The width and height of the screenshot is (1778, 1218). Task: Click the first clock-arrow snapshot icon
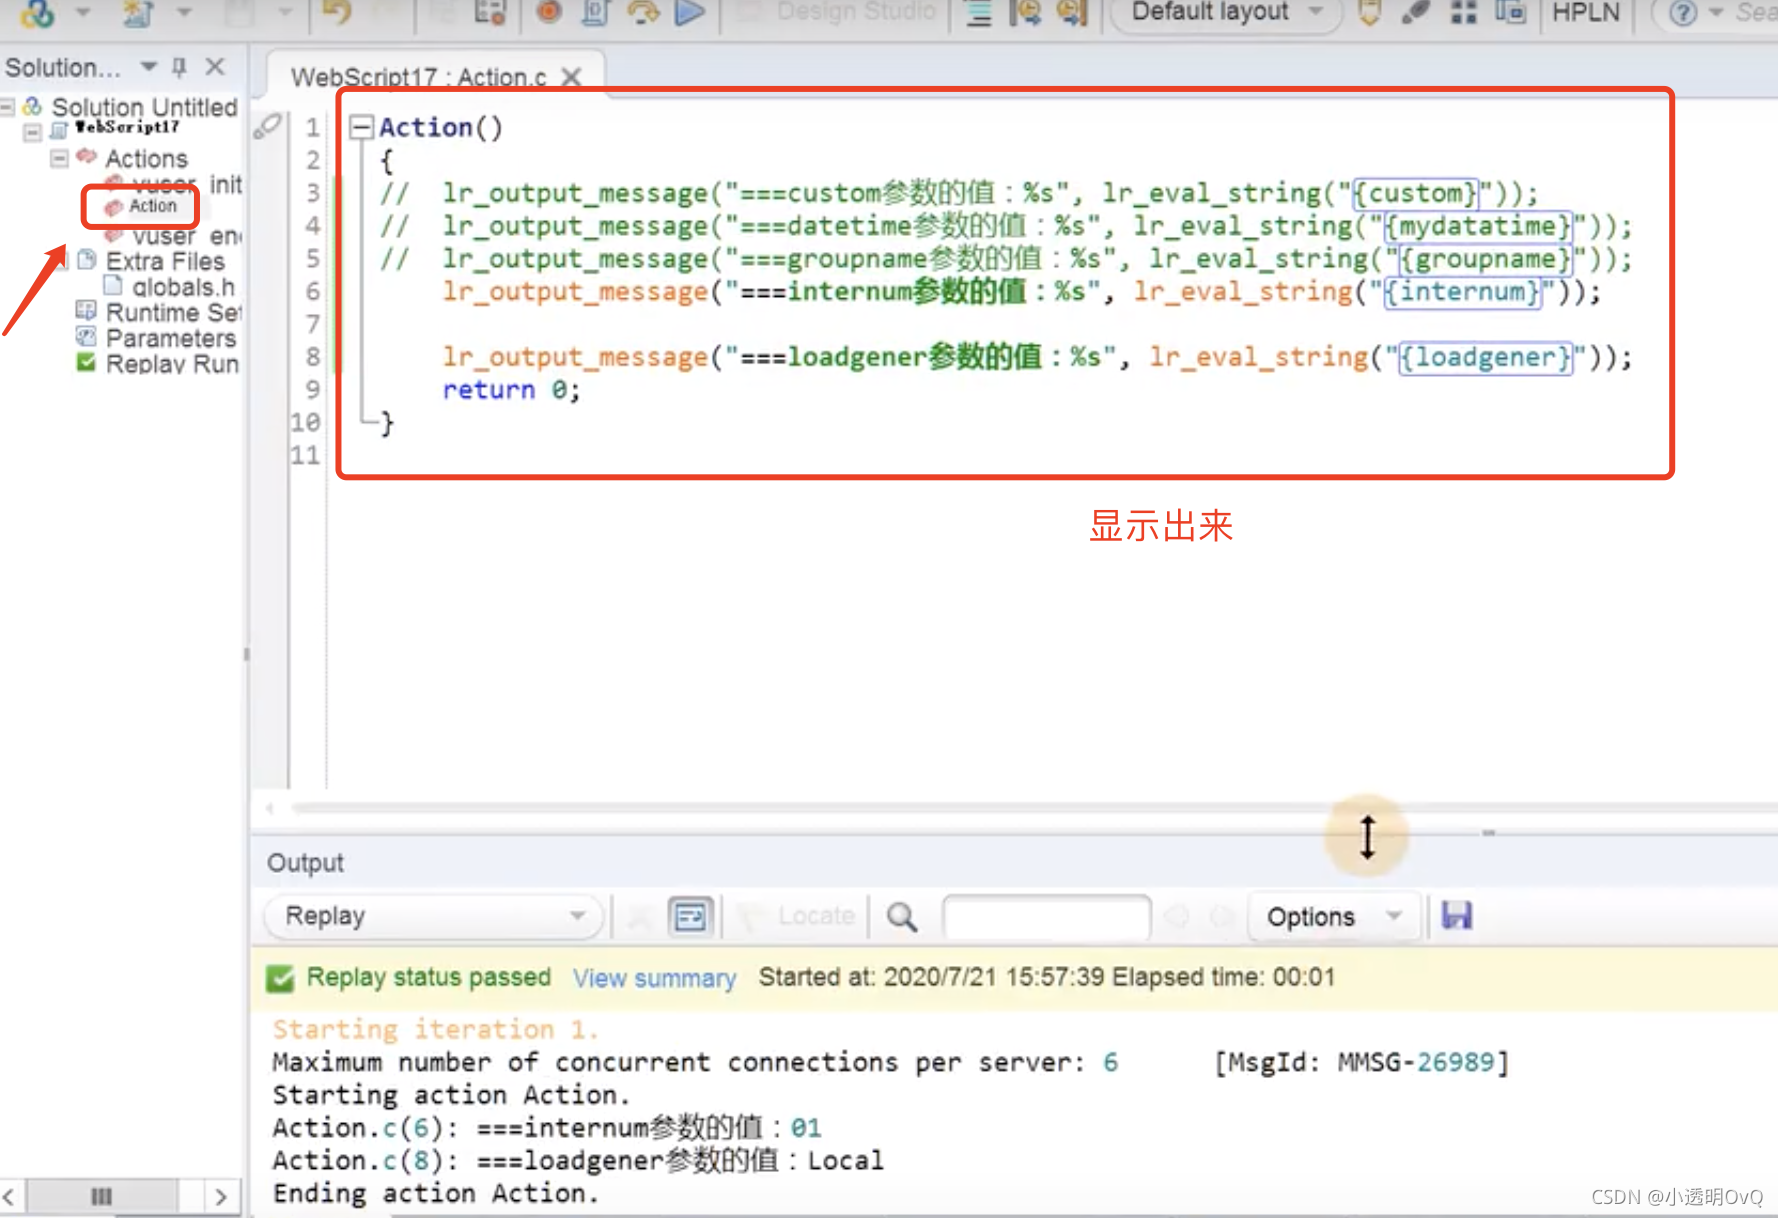click(x=1025, y=13)
